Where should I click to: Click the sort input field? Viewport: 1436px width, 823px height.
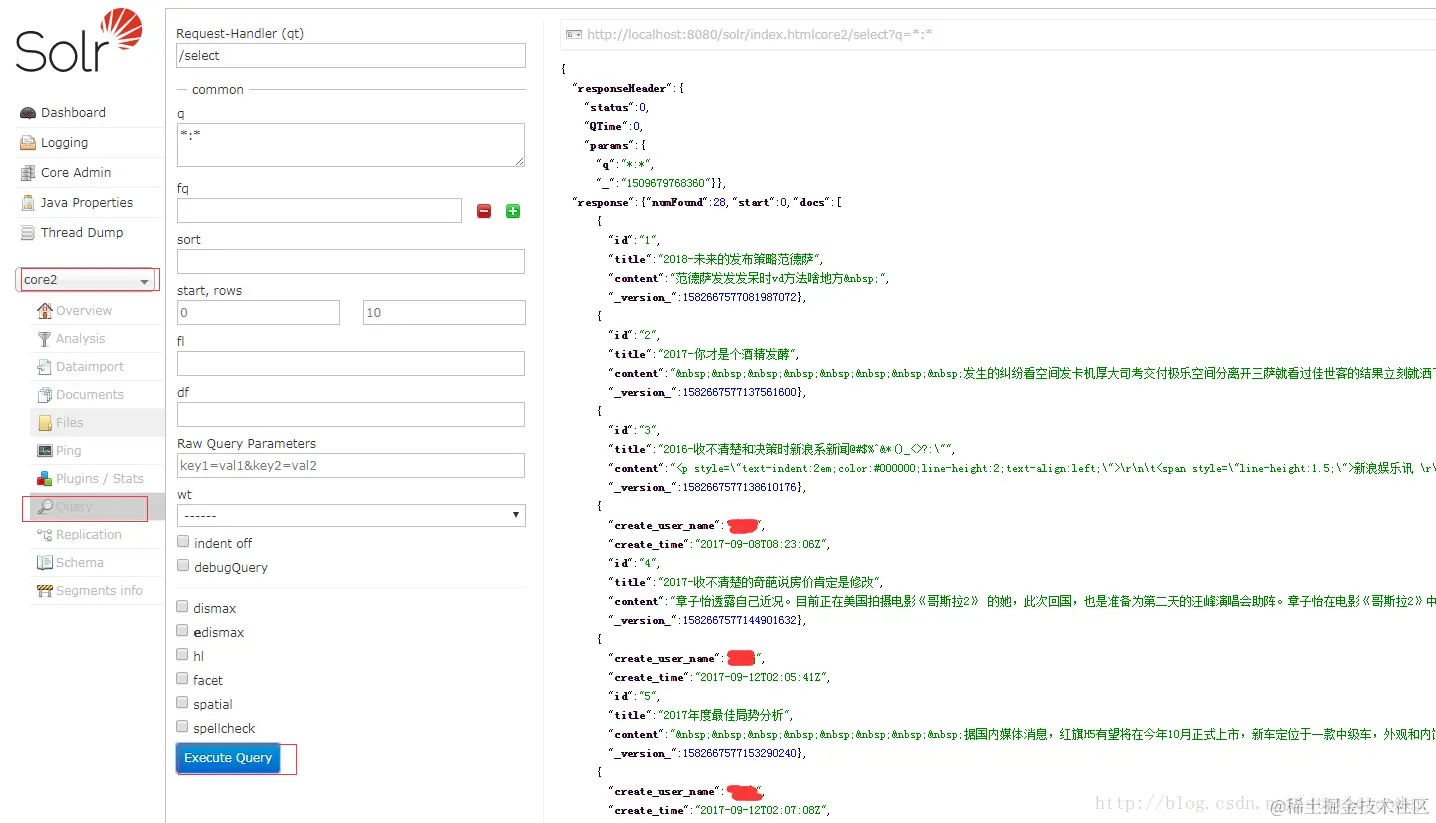pyautogui.click(x=351, y=261)
